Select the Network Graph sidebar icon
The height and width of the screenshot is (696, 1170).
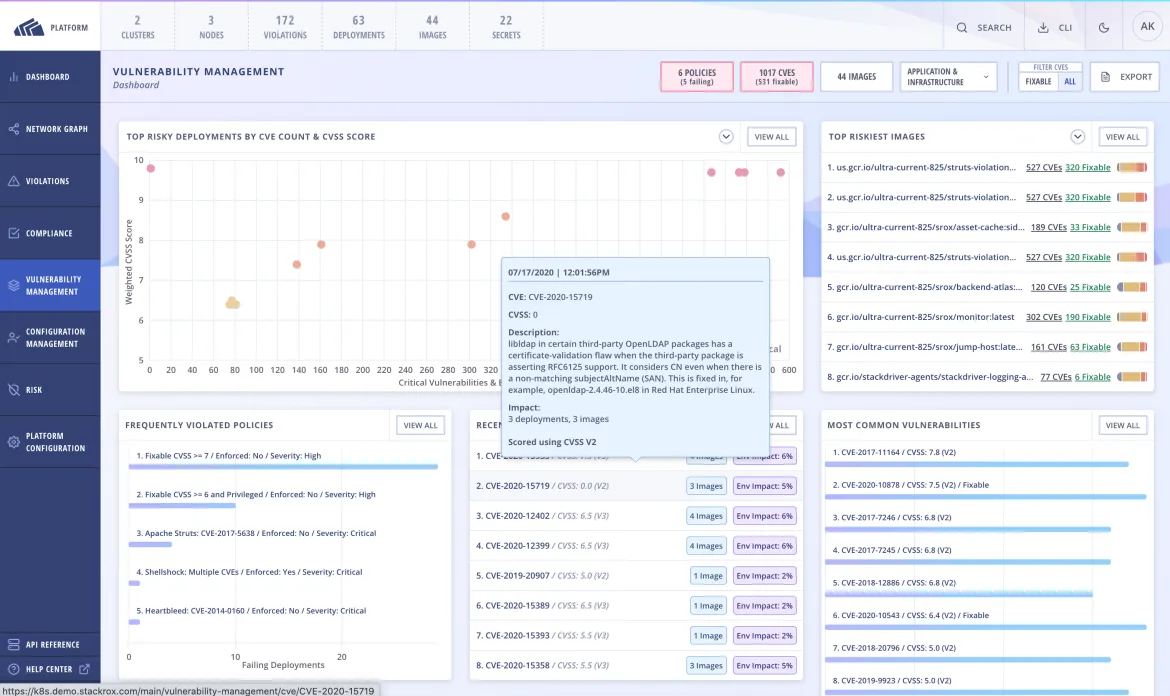(14, 128)
